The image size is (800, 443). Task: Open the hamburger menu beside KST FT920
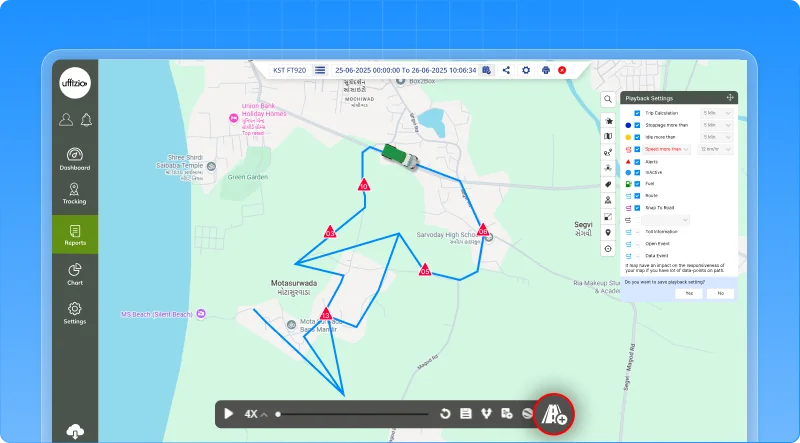pos(320,70)
